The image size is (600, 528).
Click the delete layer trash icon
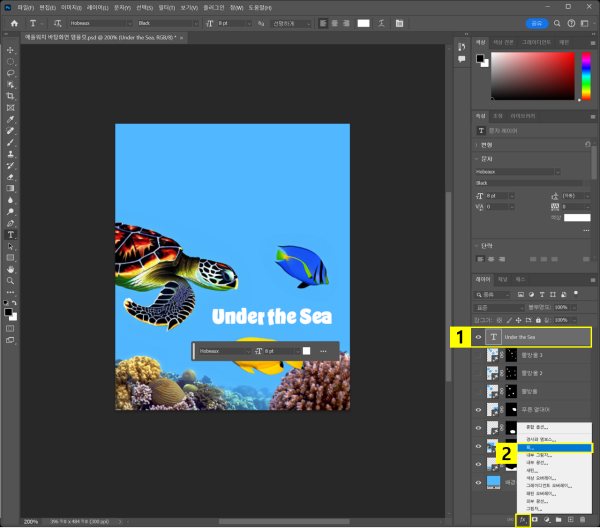pyautogui.click(x=583, y=519)
